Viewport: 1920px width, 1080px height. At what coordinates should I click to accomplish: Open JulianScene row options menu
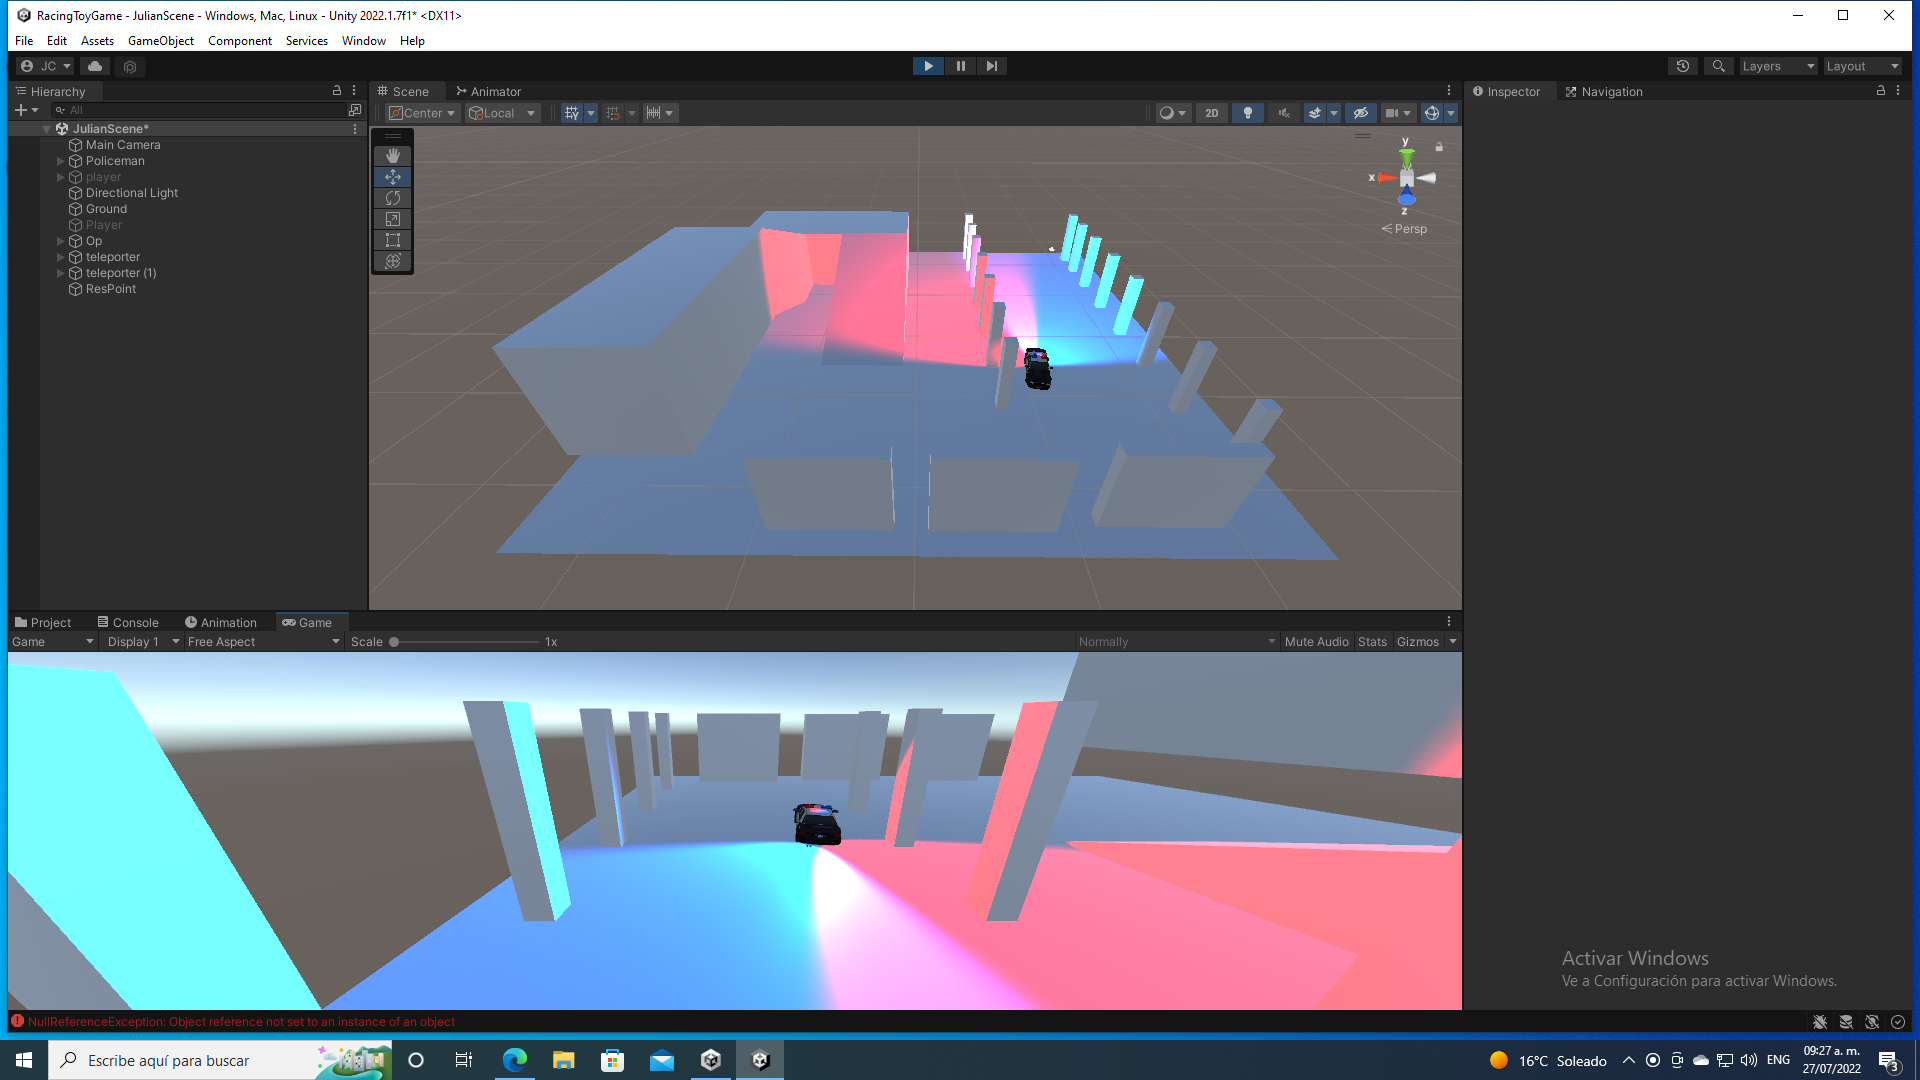pos(355,129)
